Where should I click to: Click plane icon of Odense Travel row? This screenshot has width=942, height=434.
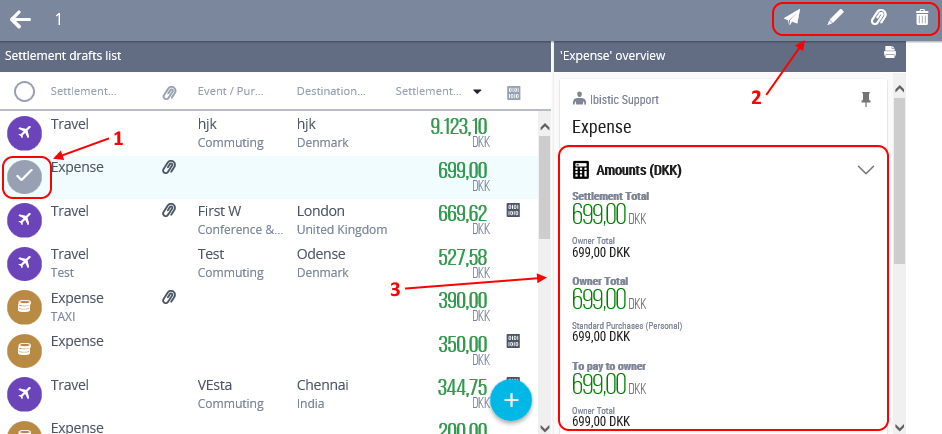tap(25, 263)
